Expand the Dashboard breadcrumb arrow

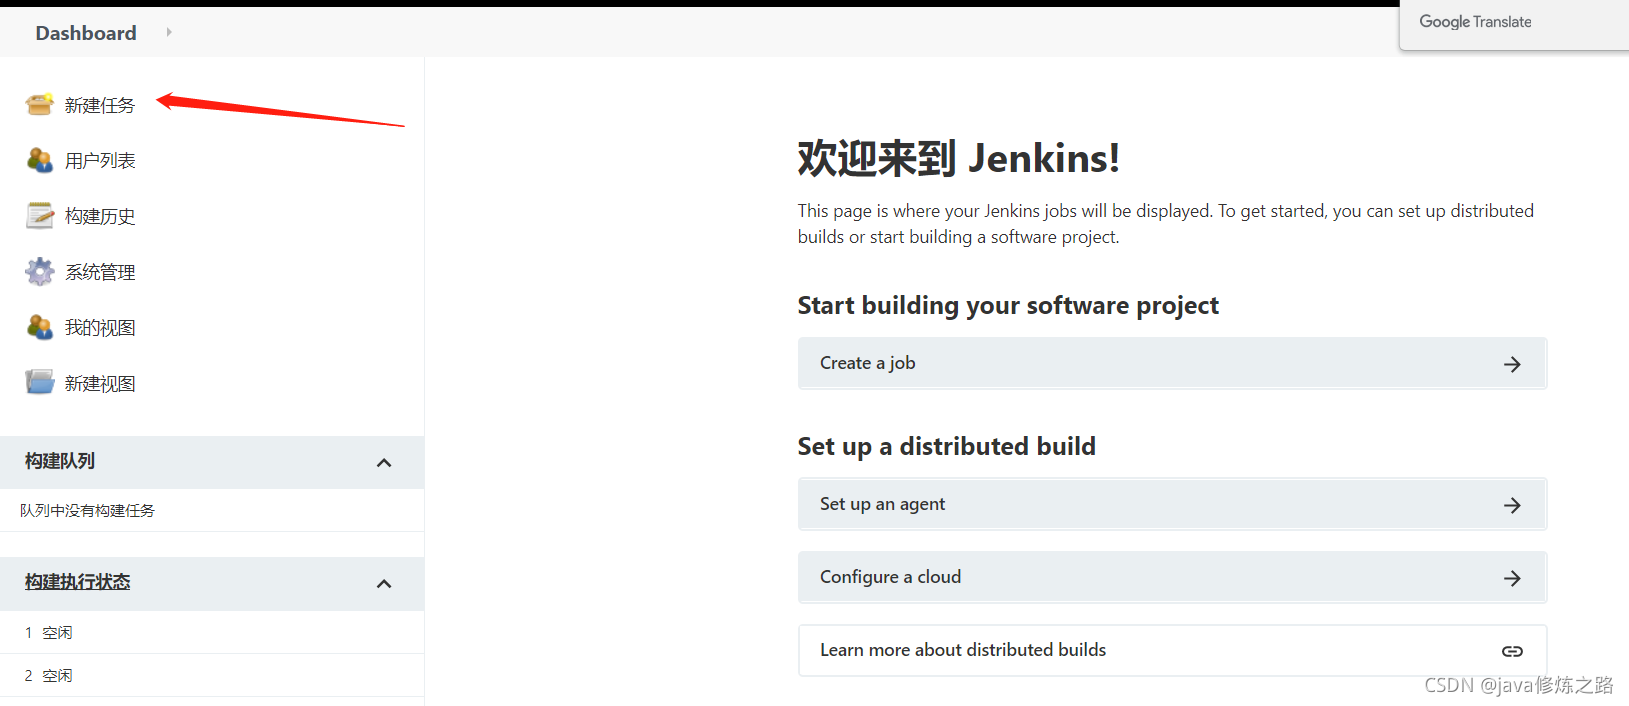[169, 32]
